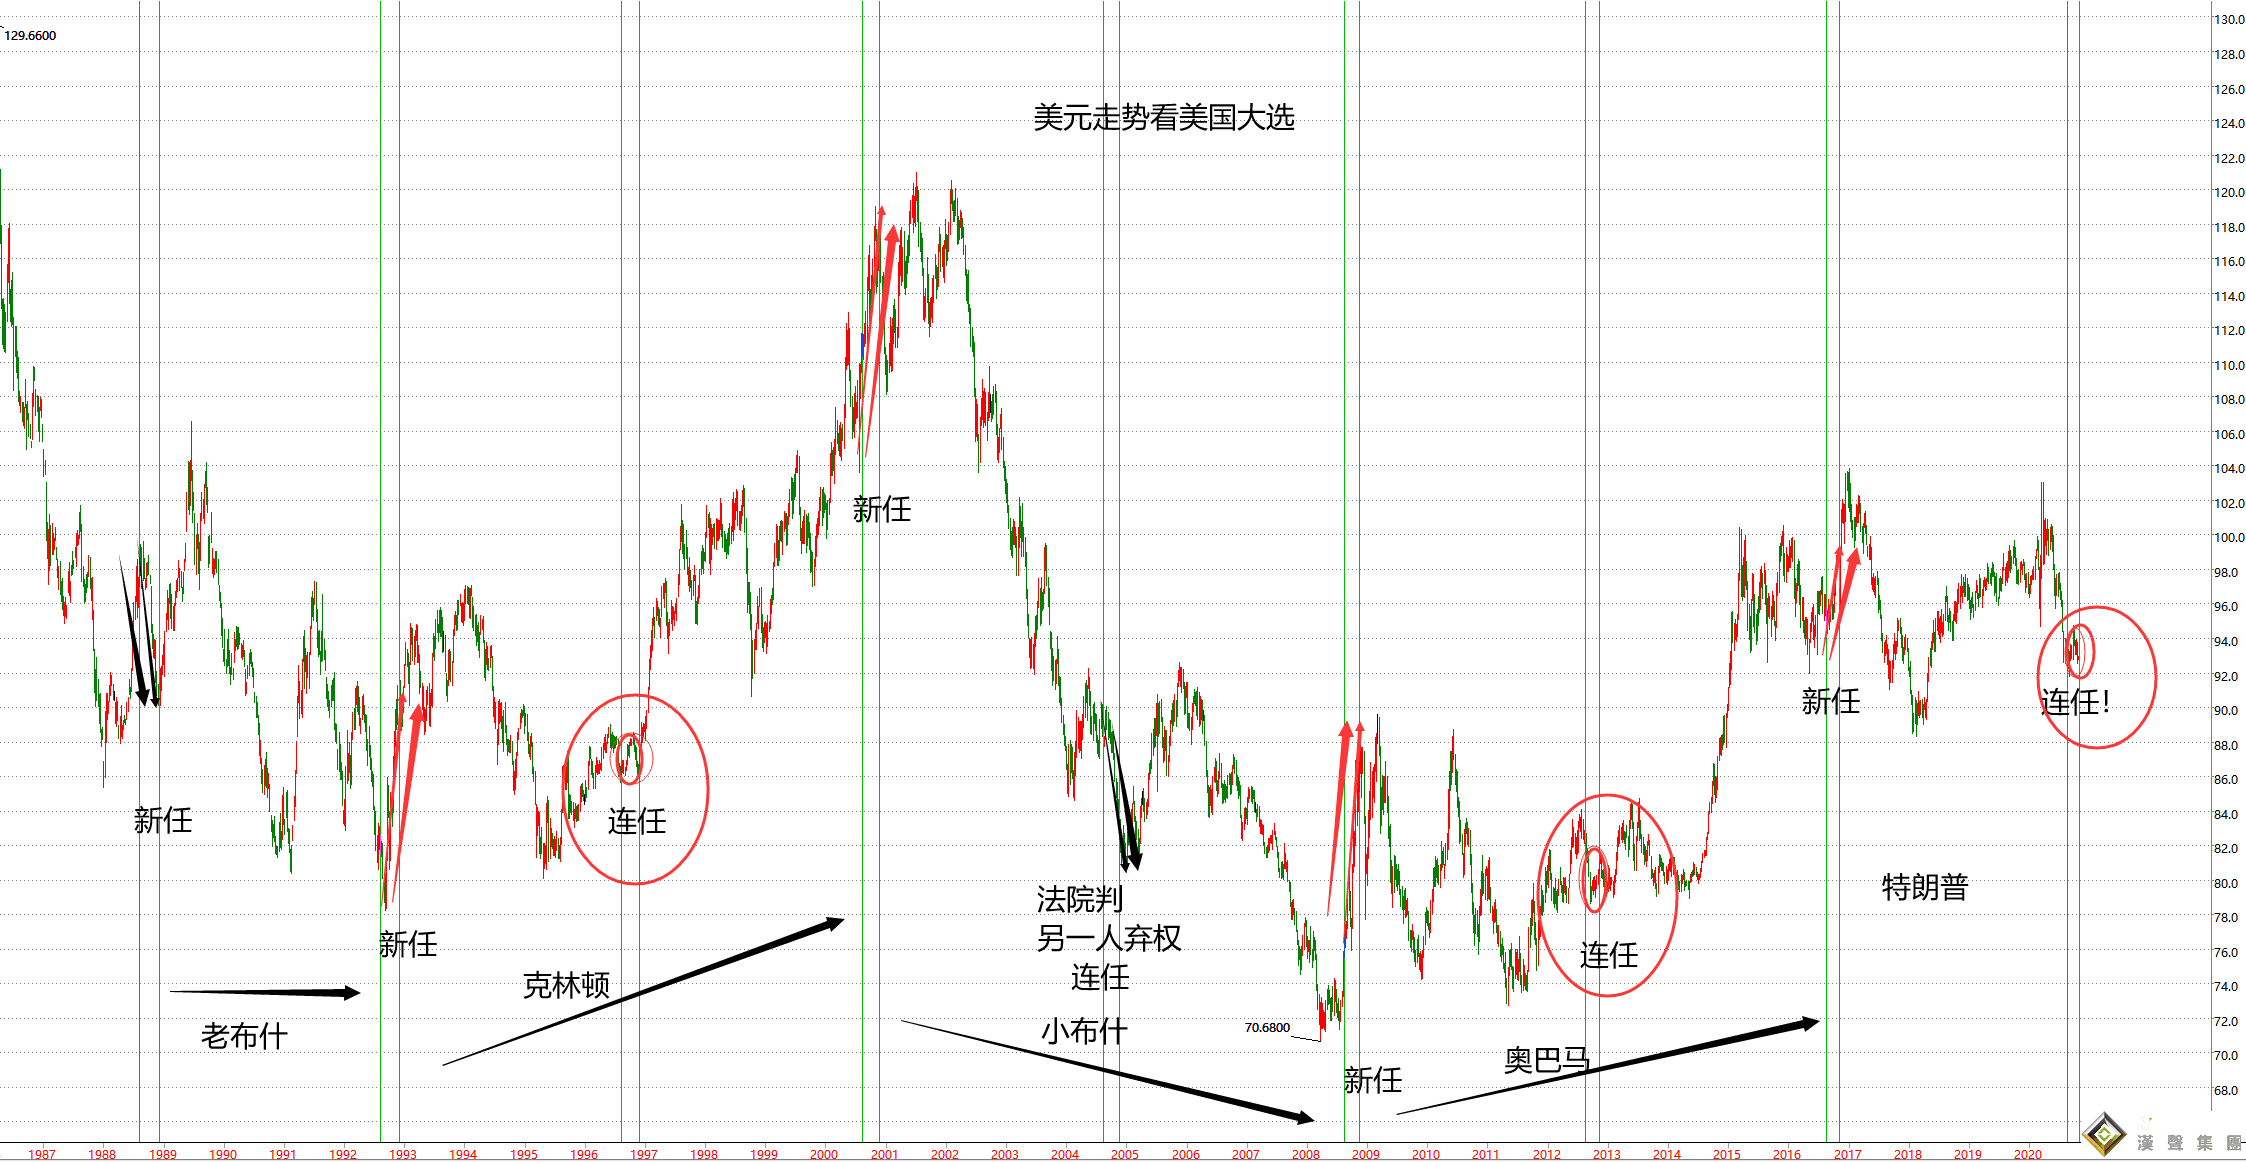Image resolution: width=2246 pixels, height=1162 pixels.
Task: Select the 2000 year label on time axis
Action: (824, 1154)
